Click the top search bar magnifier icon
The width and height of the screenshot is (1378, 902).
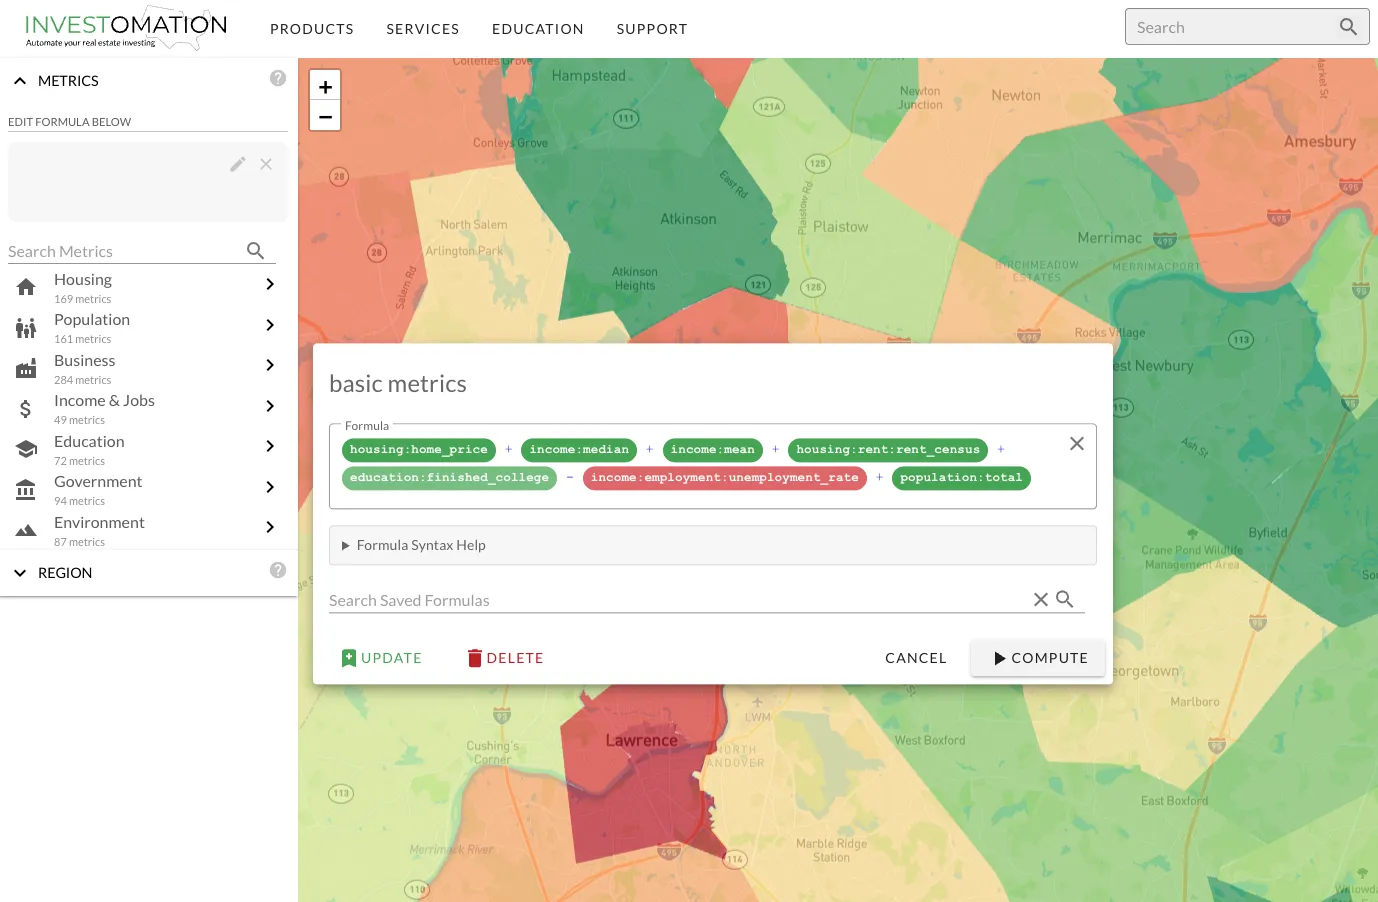pos(1348,27)
